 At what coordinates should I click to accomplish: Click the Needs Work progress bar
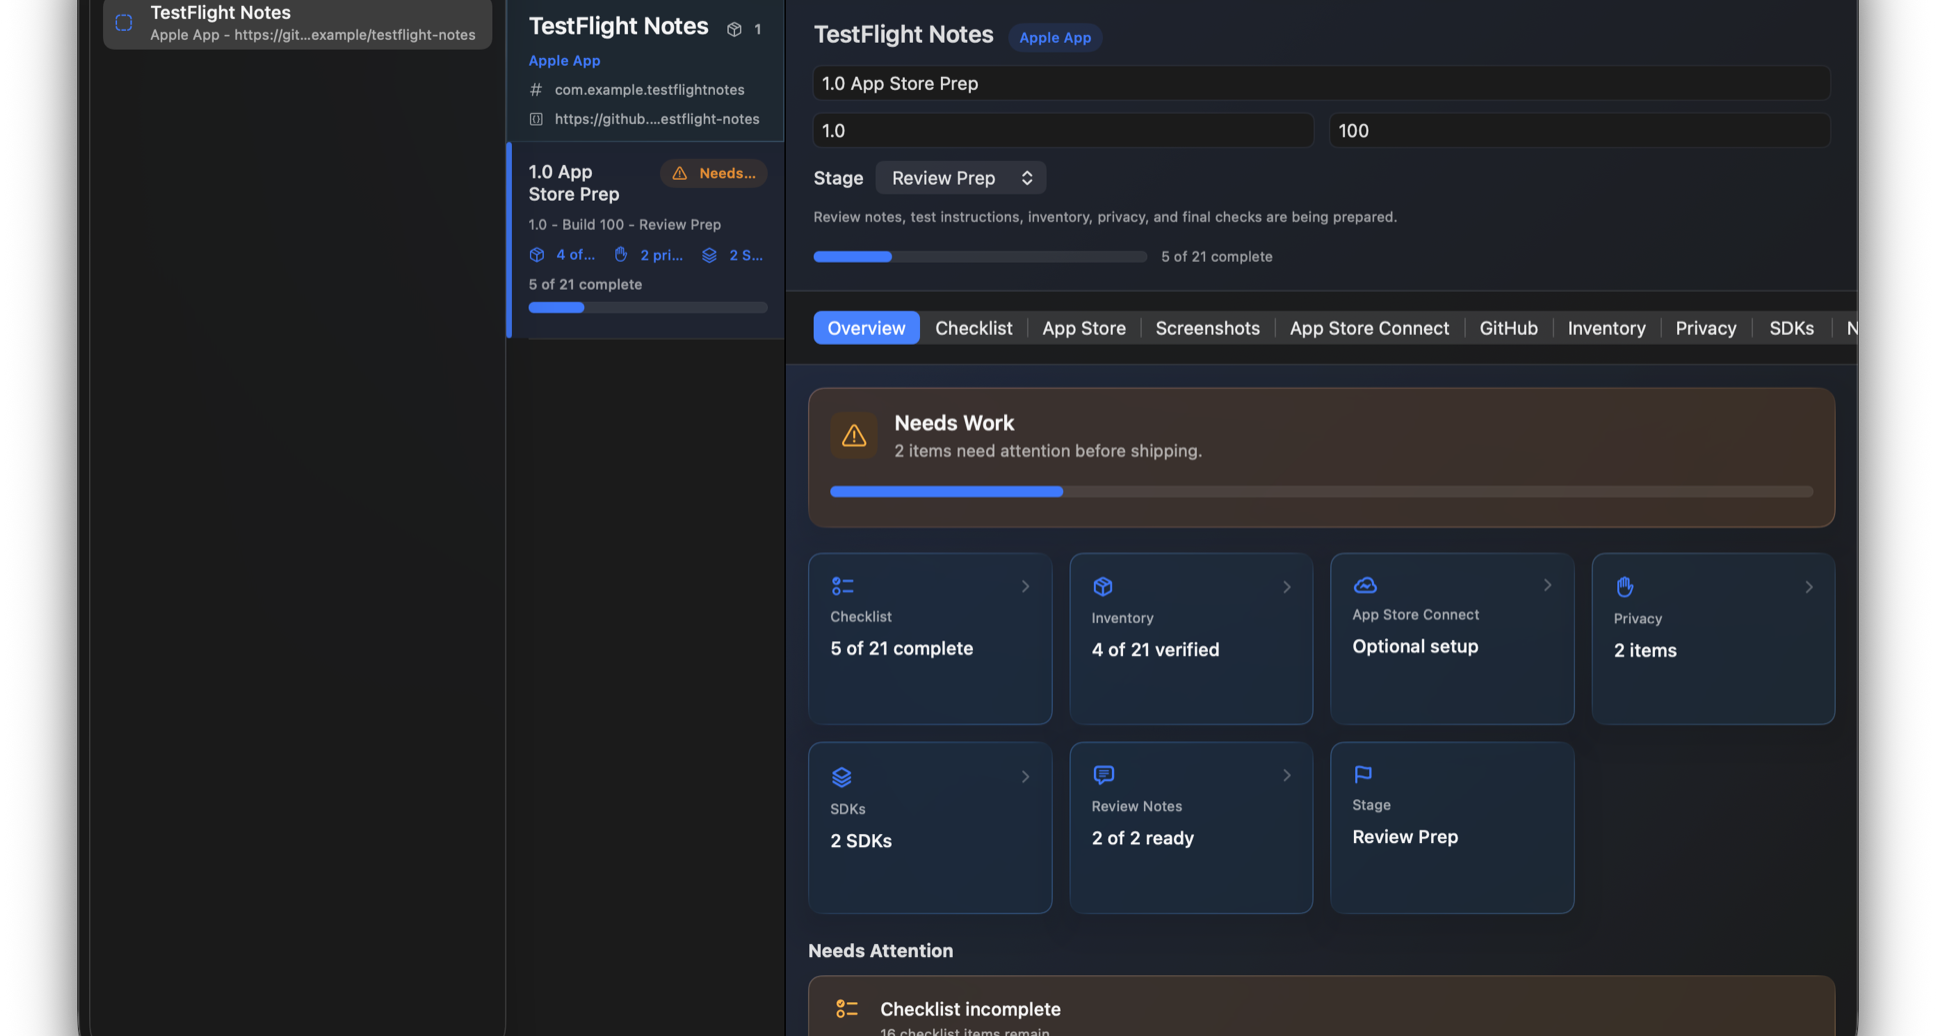pos(1321,492)
